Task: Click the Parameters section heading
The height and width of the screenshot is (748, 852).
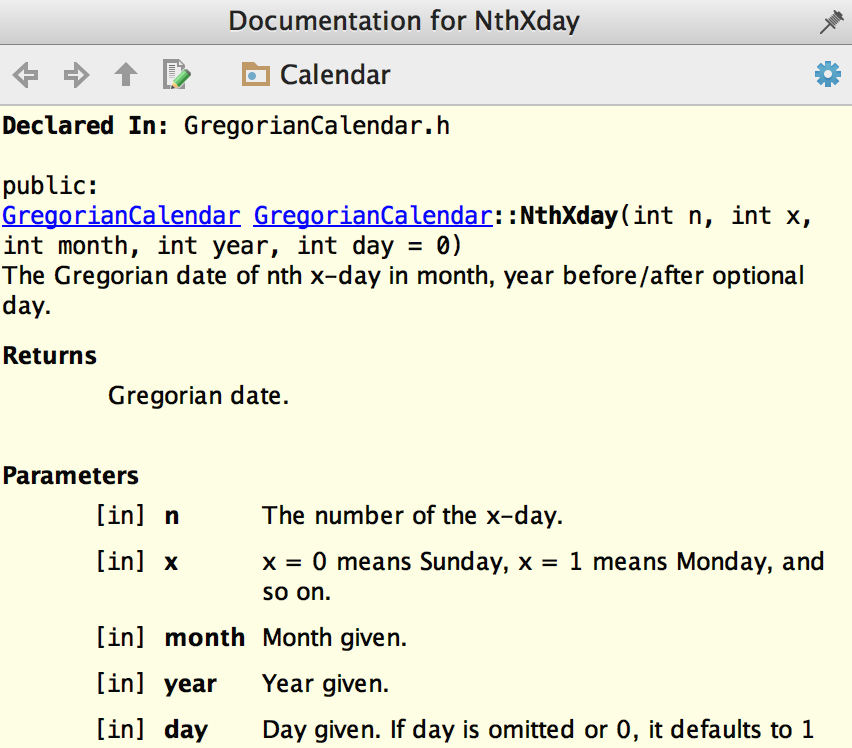Action: (x=71, y=476)
